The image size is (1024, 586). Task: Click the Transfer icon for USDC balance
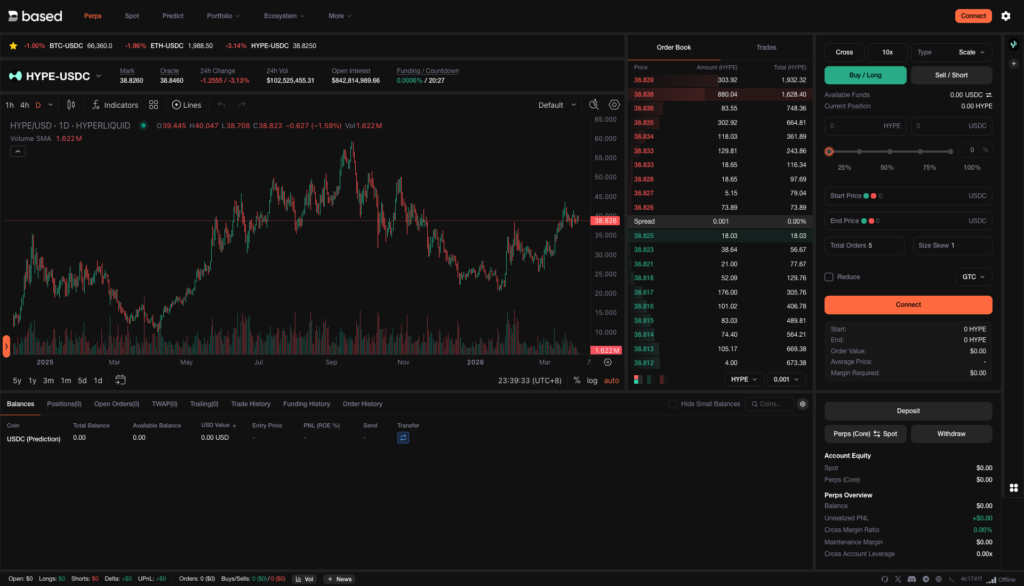(x=403, y=438)
